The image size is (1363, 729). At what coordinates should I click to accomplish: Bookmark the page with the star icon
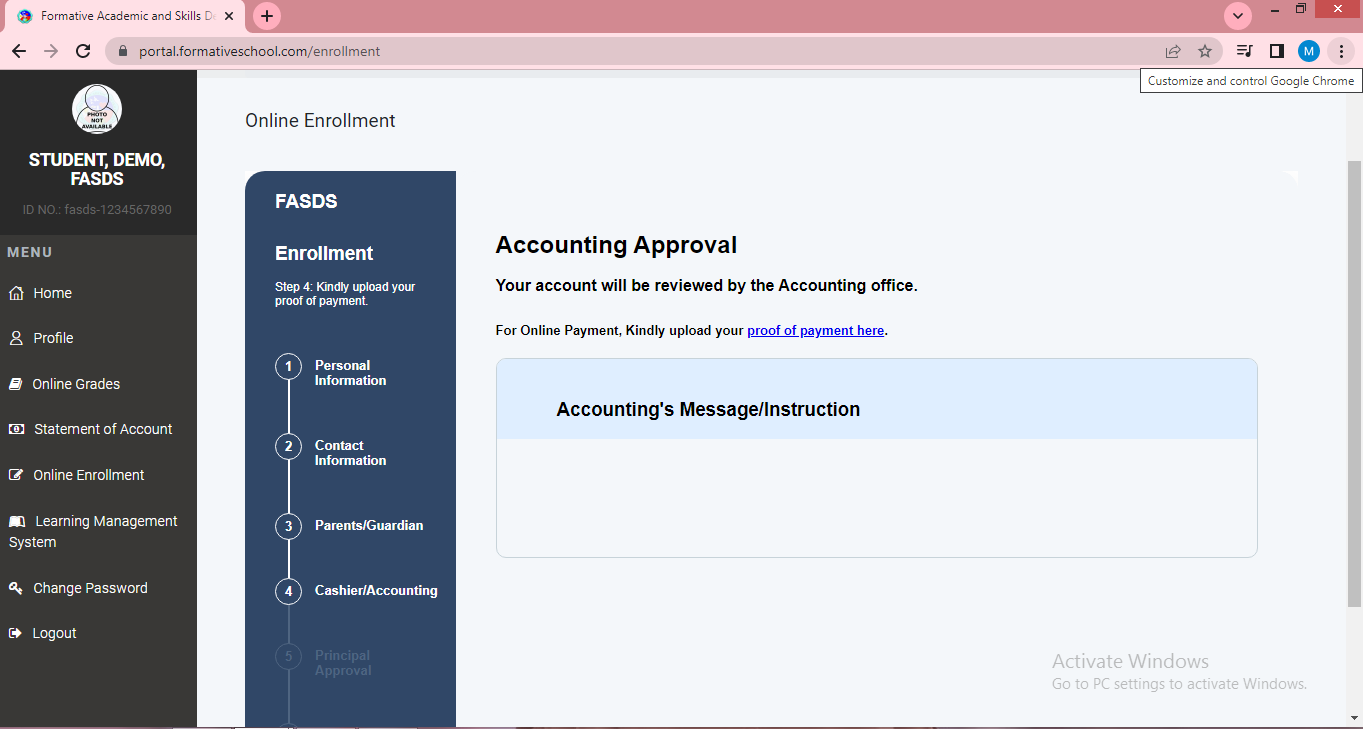[1205, 50]
